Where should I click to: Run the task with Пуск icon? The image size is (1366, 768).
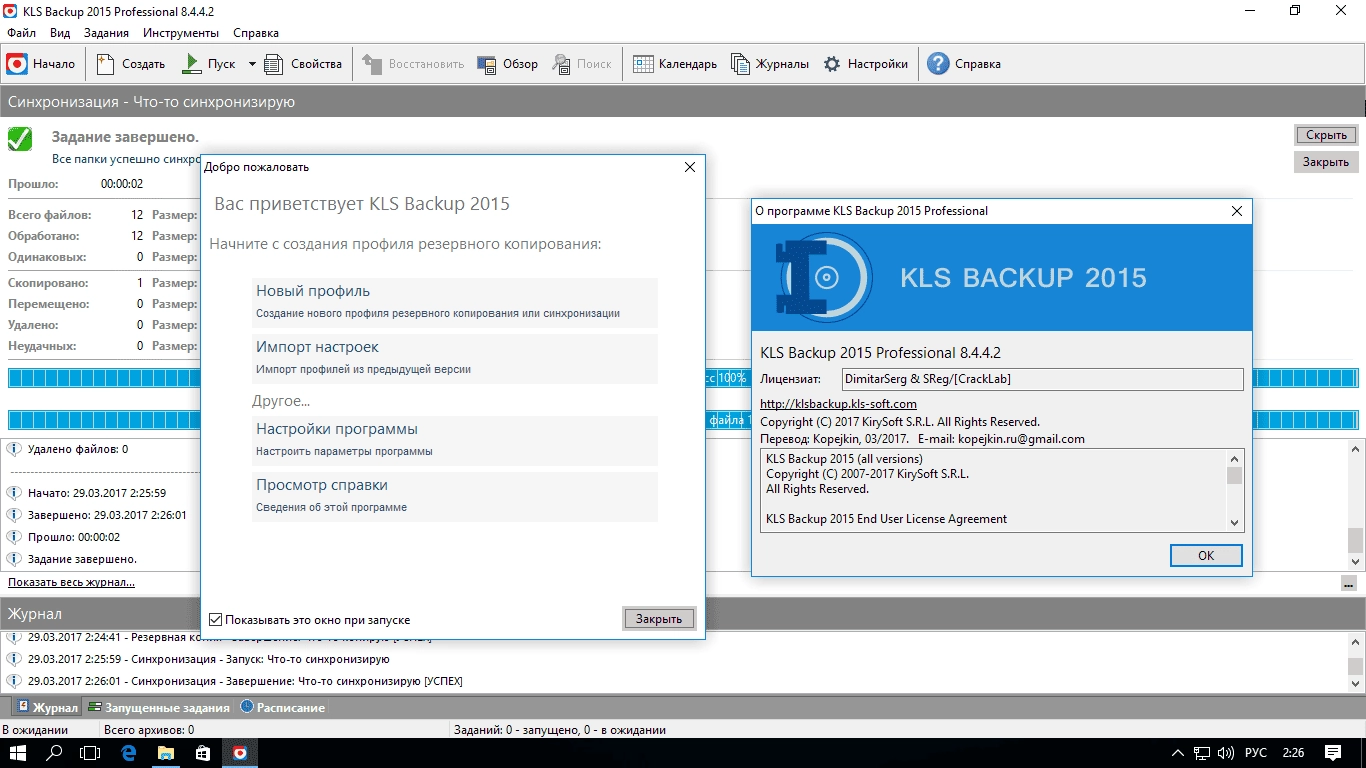pyautogui.click(x=192, y=64)
